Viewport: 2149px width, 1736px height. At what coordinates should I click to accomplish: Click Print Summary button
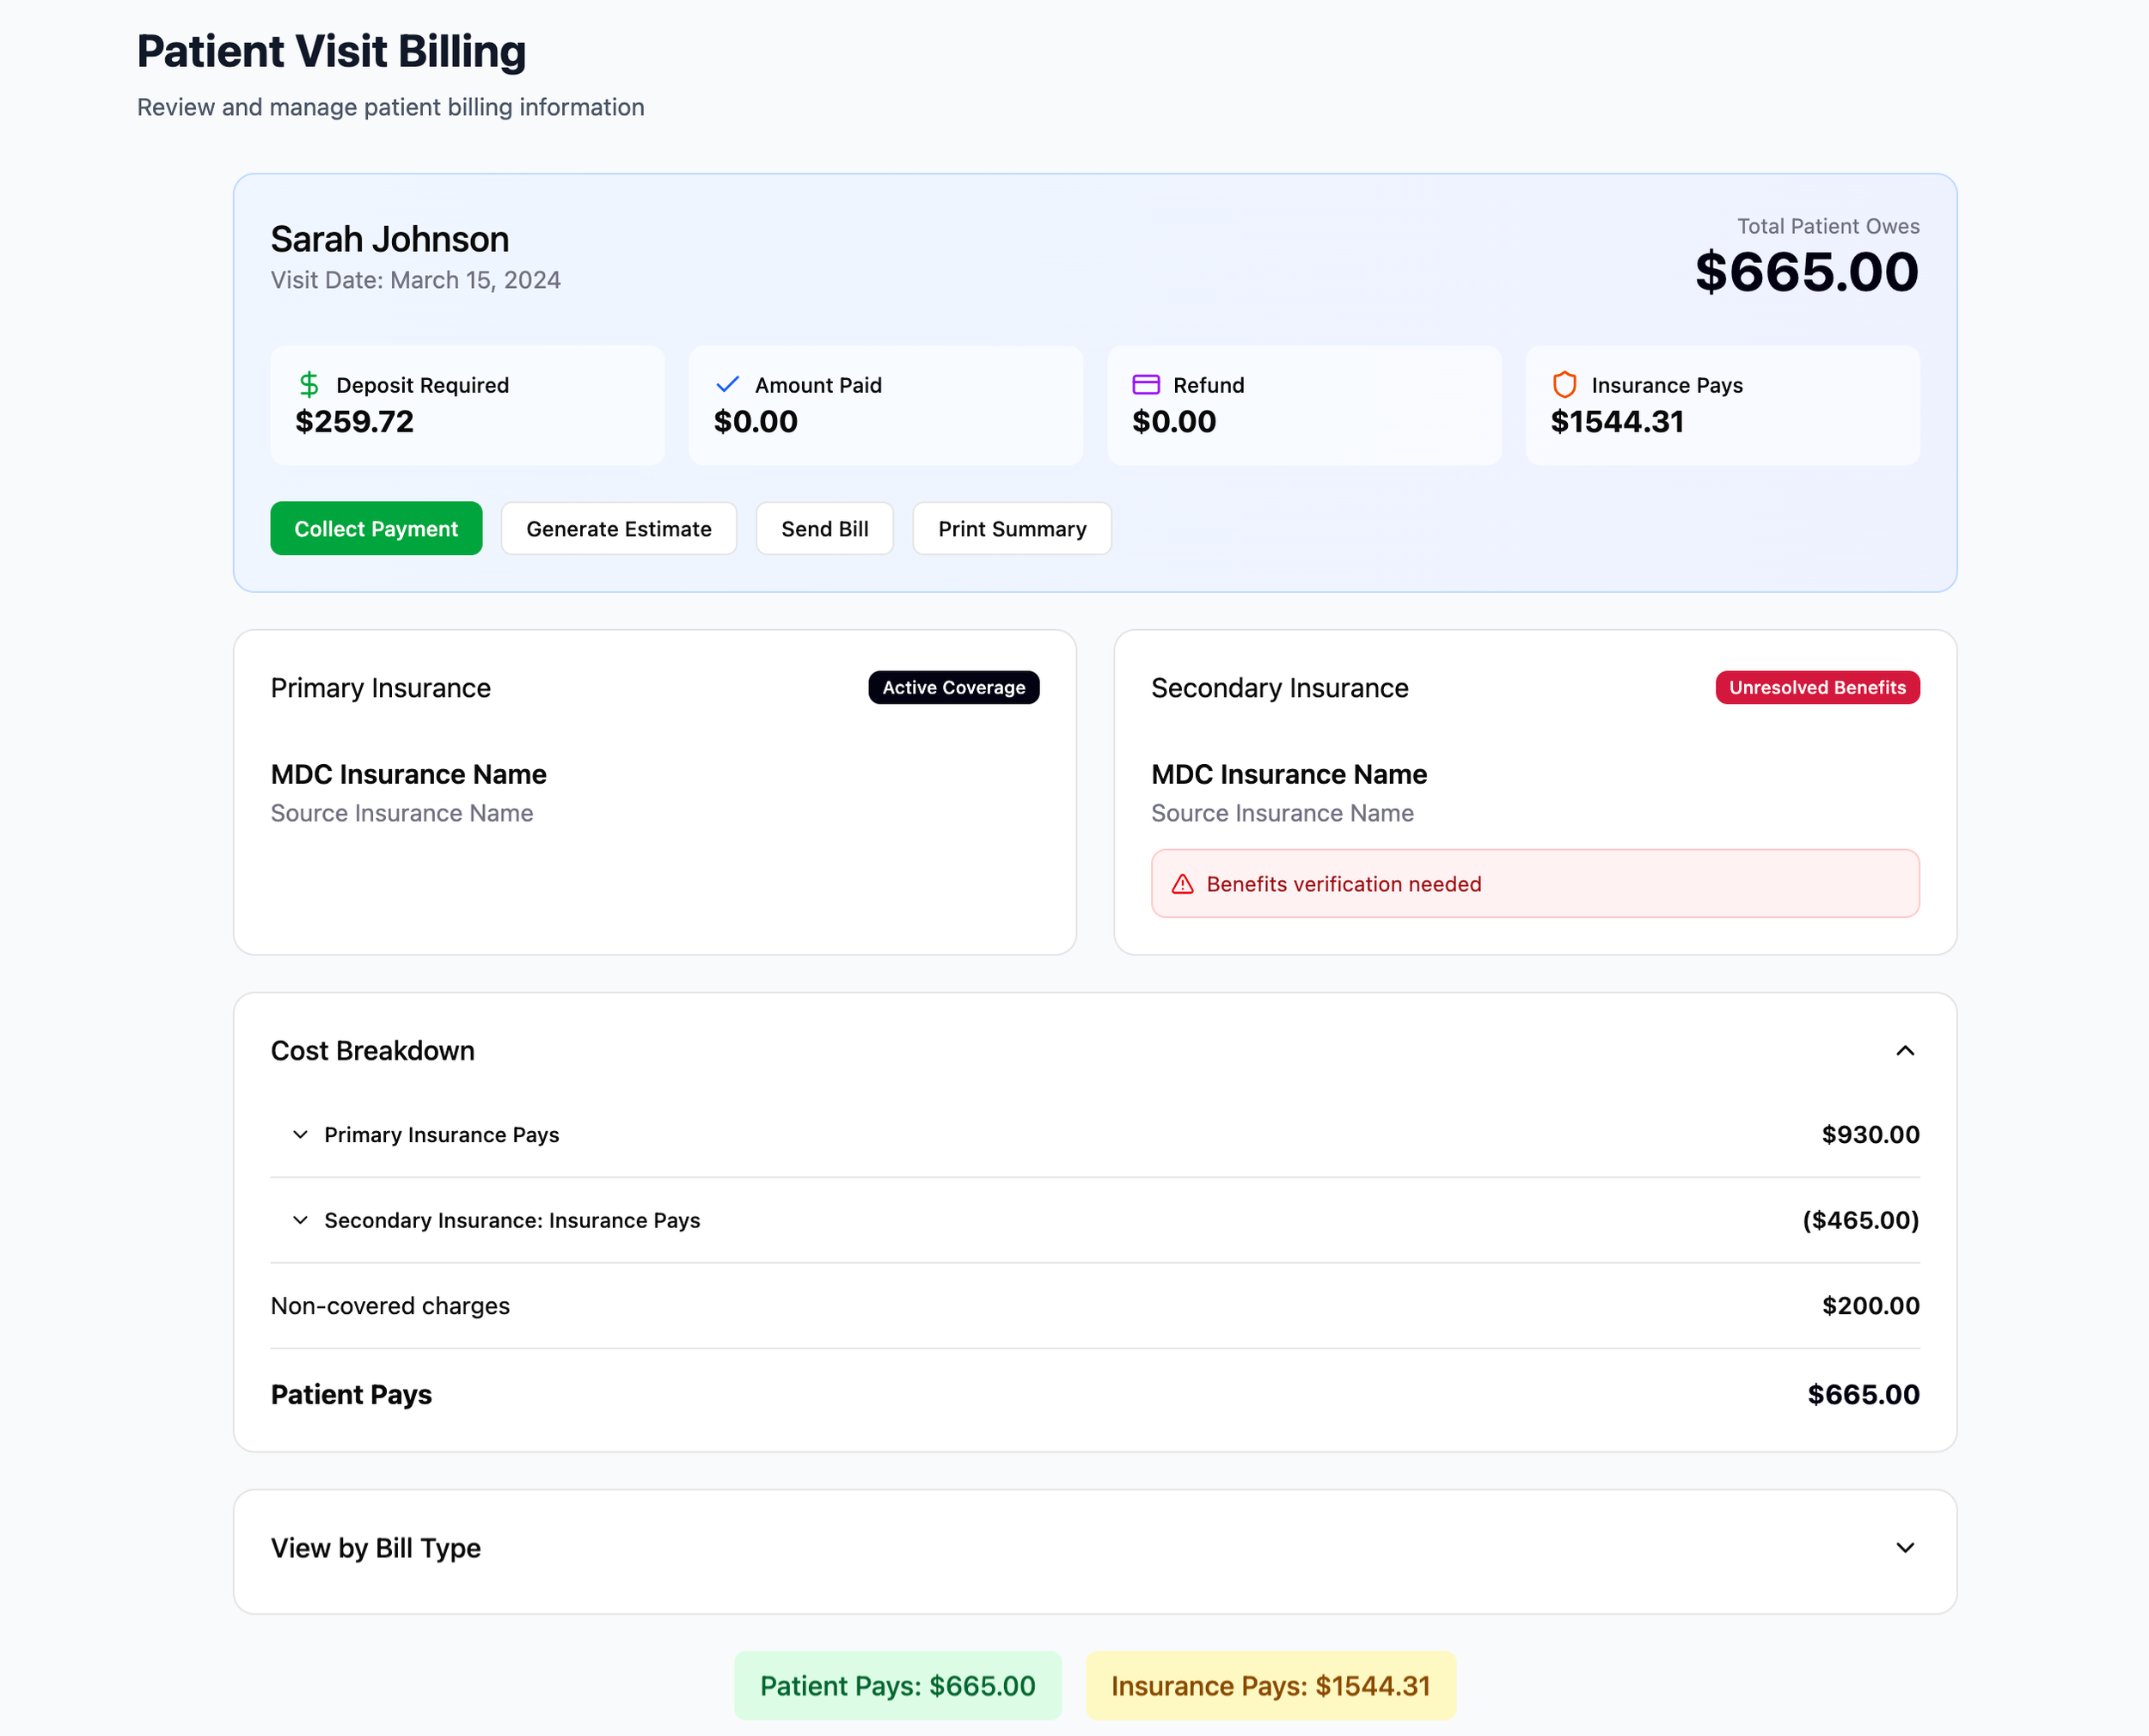(x=1011, y=529)
